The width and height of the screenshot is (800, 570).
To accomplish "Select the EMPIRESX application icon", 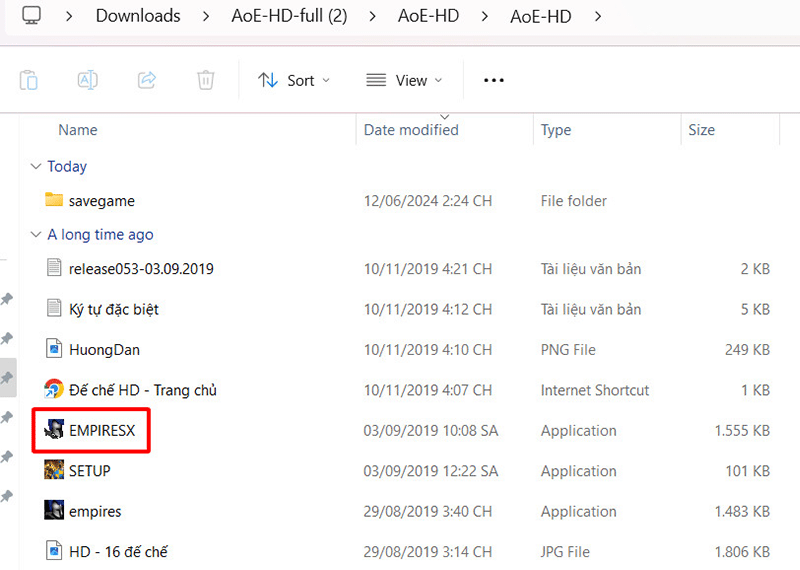I will [x=54, y=431].
